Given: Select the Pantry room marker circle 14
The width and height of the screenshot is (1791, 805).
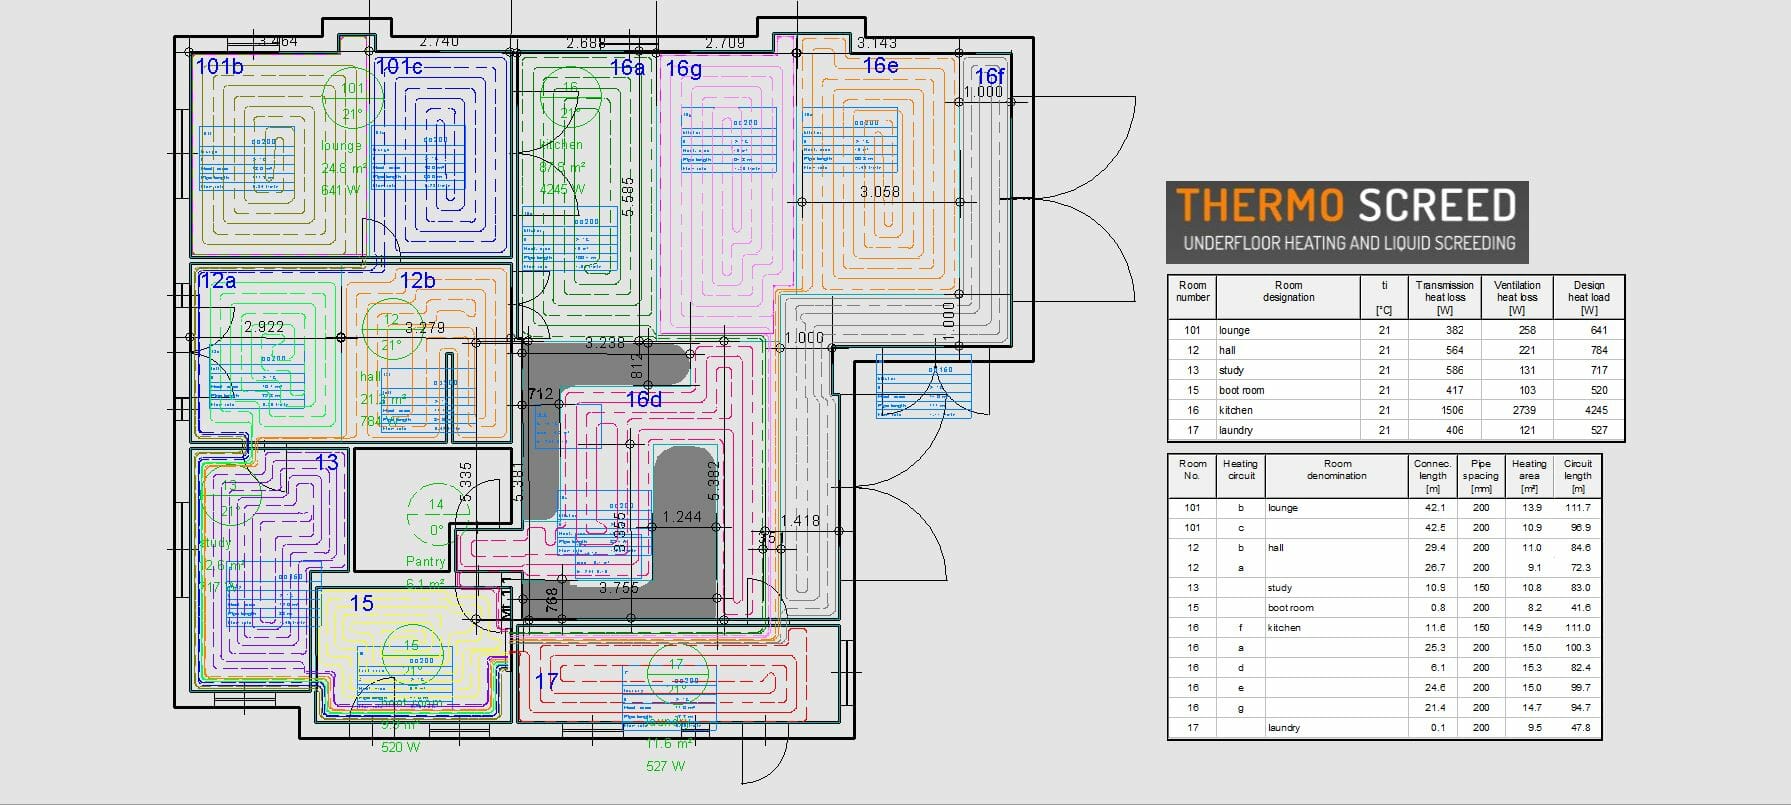Looking at the screenshot, I should (436, 514).
